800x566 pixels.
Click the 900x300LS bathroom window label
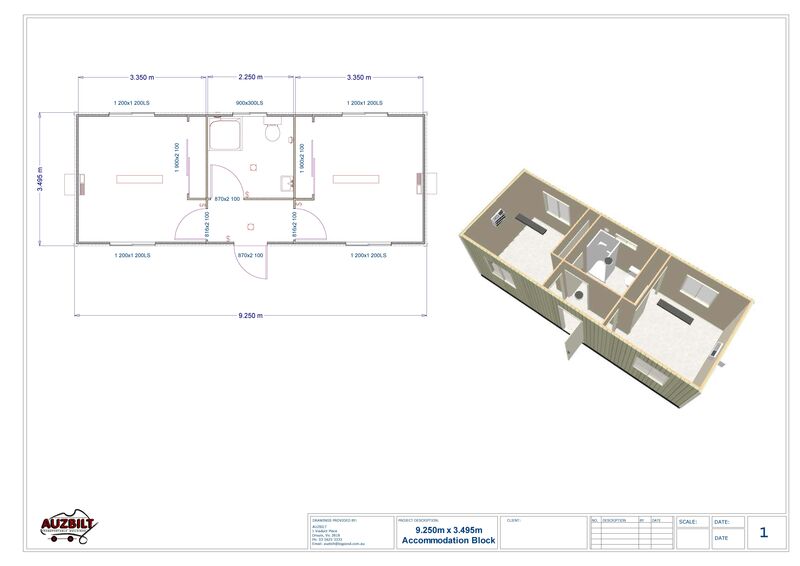click(x=249, y=103)
